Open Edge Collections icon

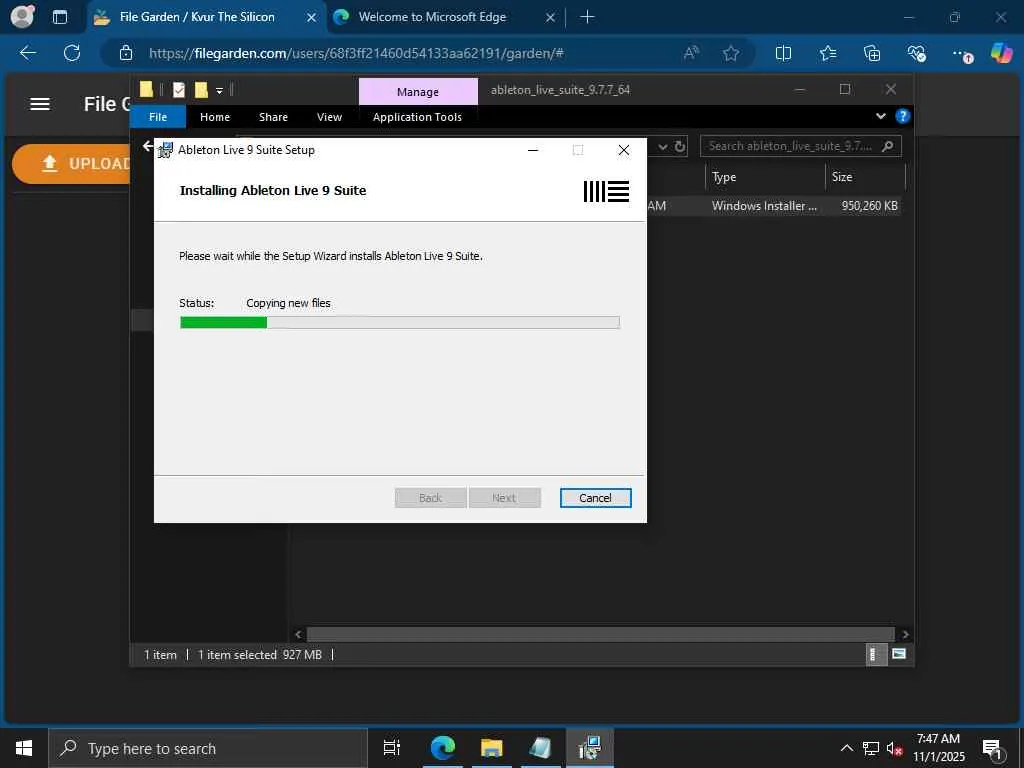pos(872,53)
